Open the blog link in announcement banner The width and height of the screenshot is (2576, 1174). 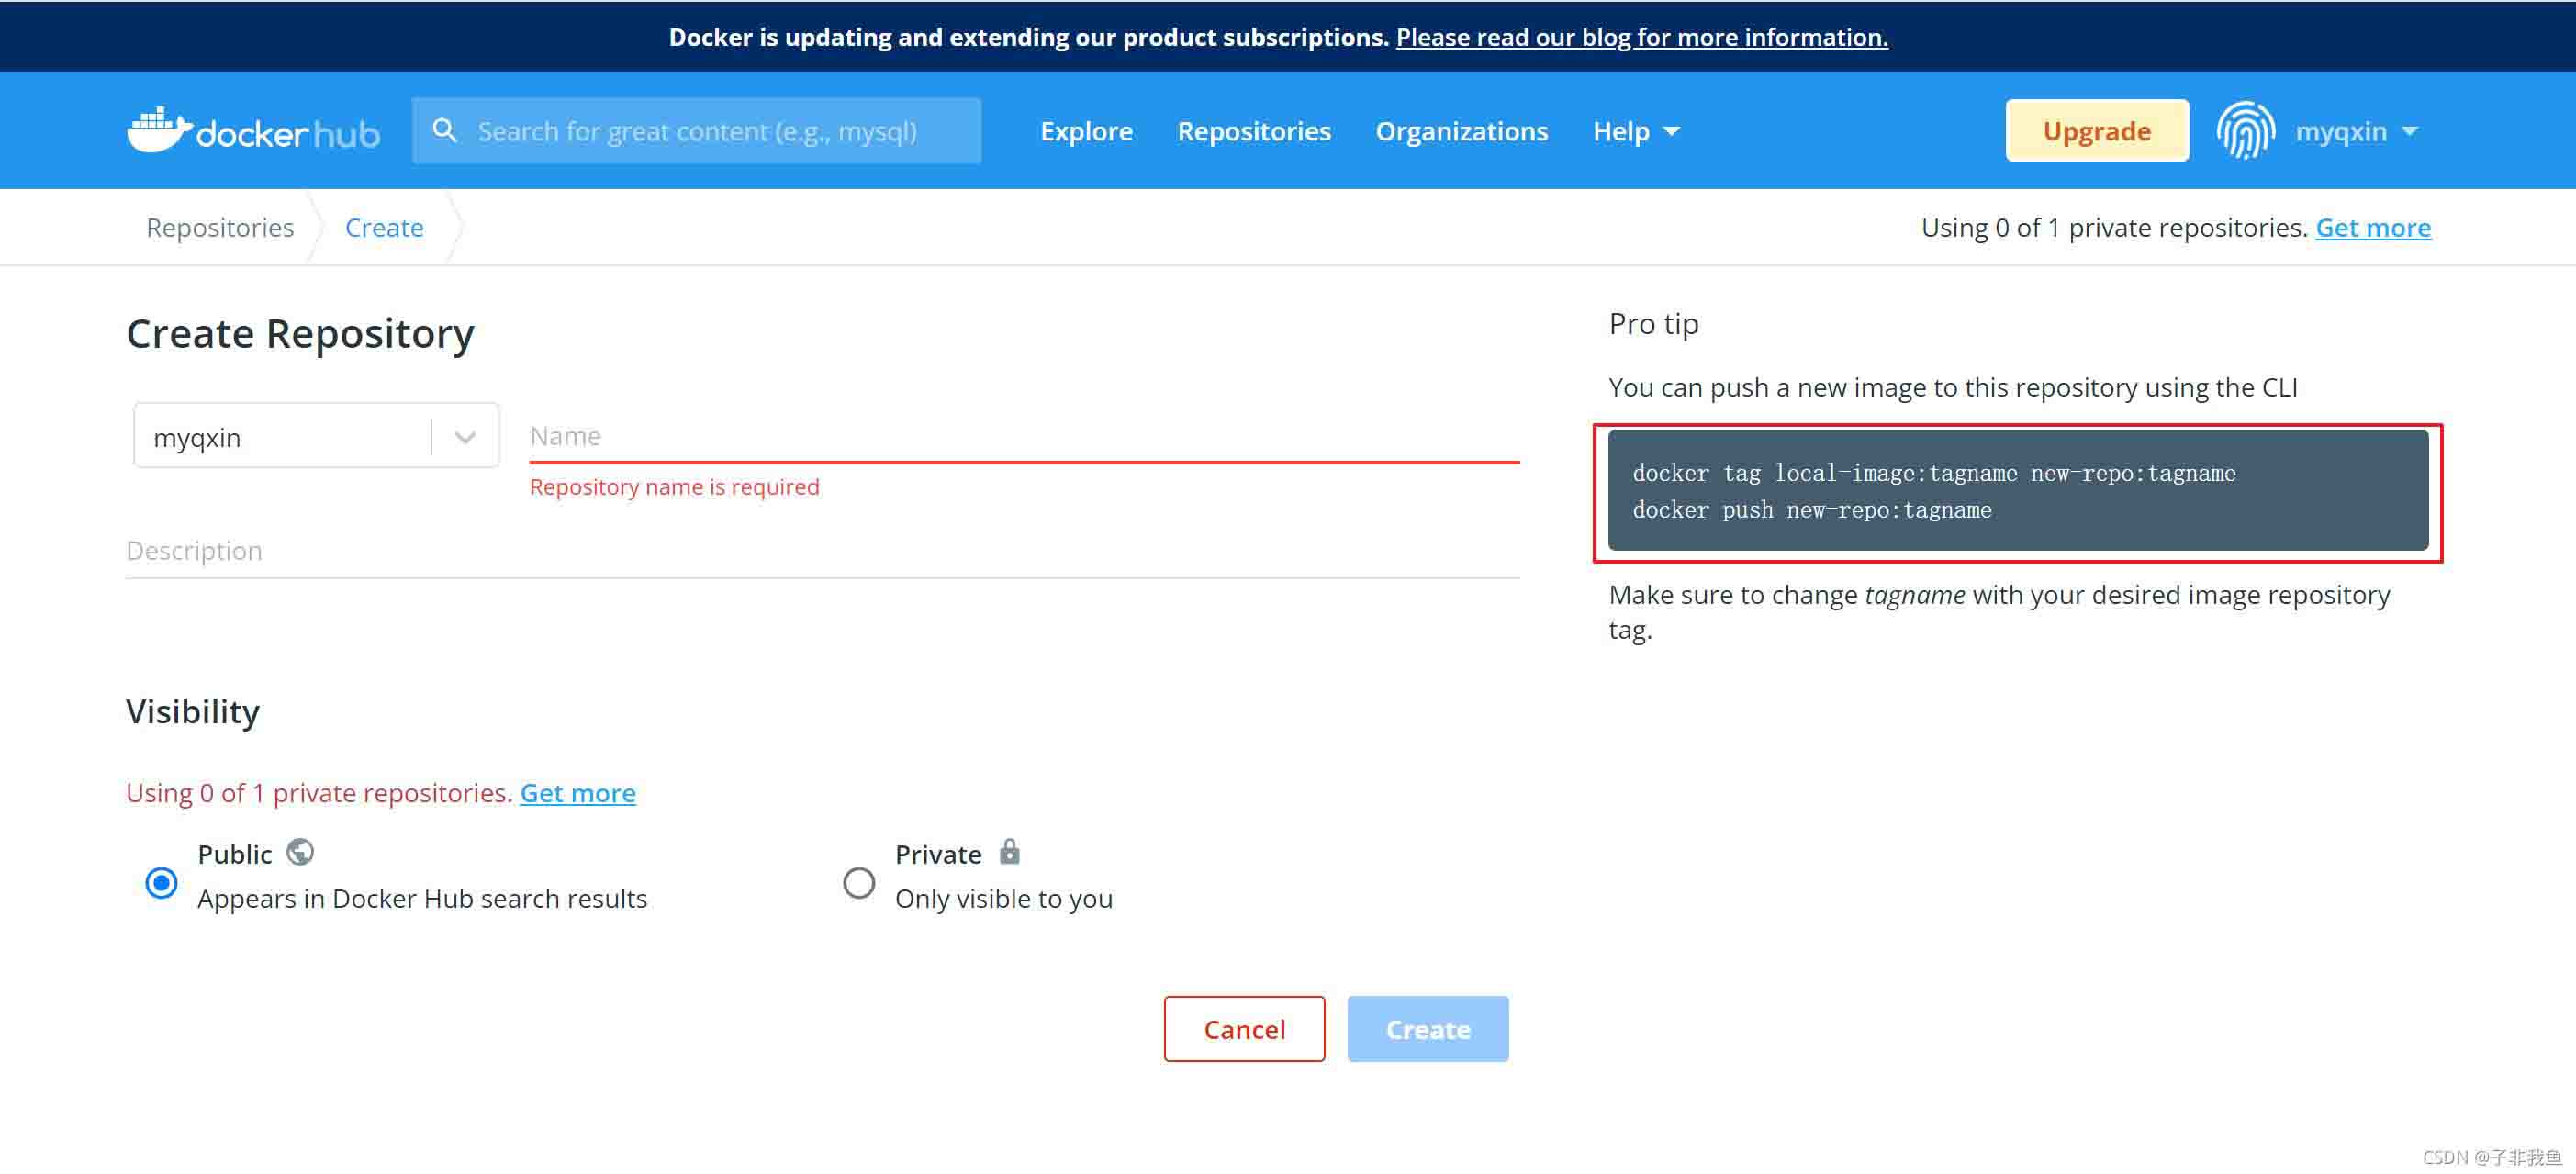click(1642, 37)
